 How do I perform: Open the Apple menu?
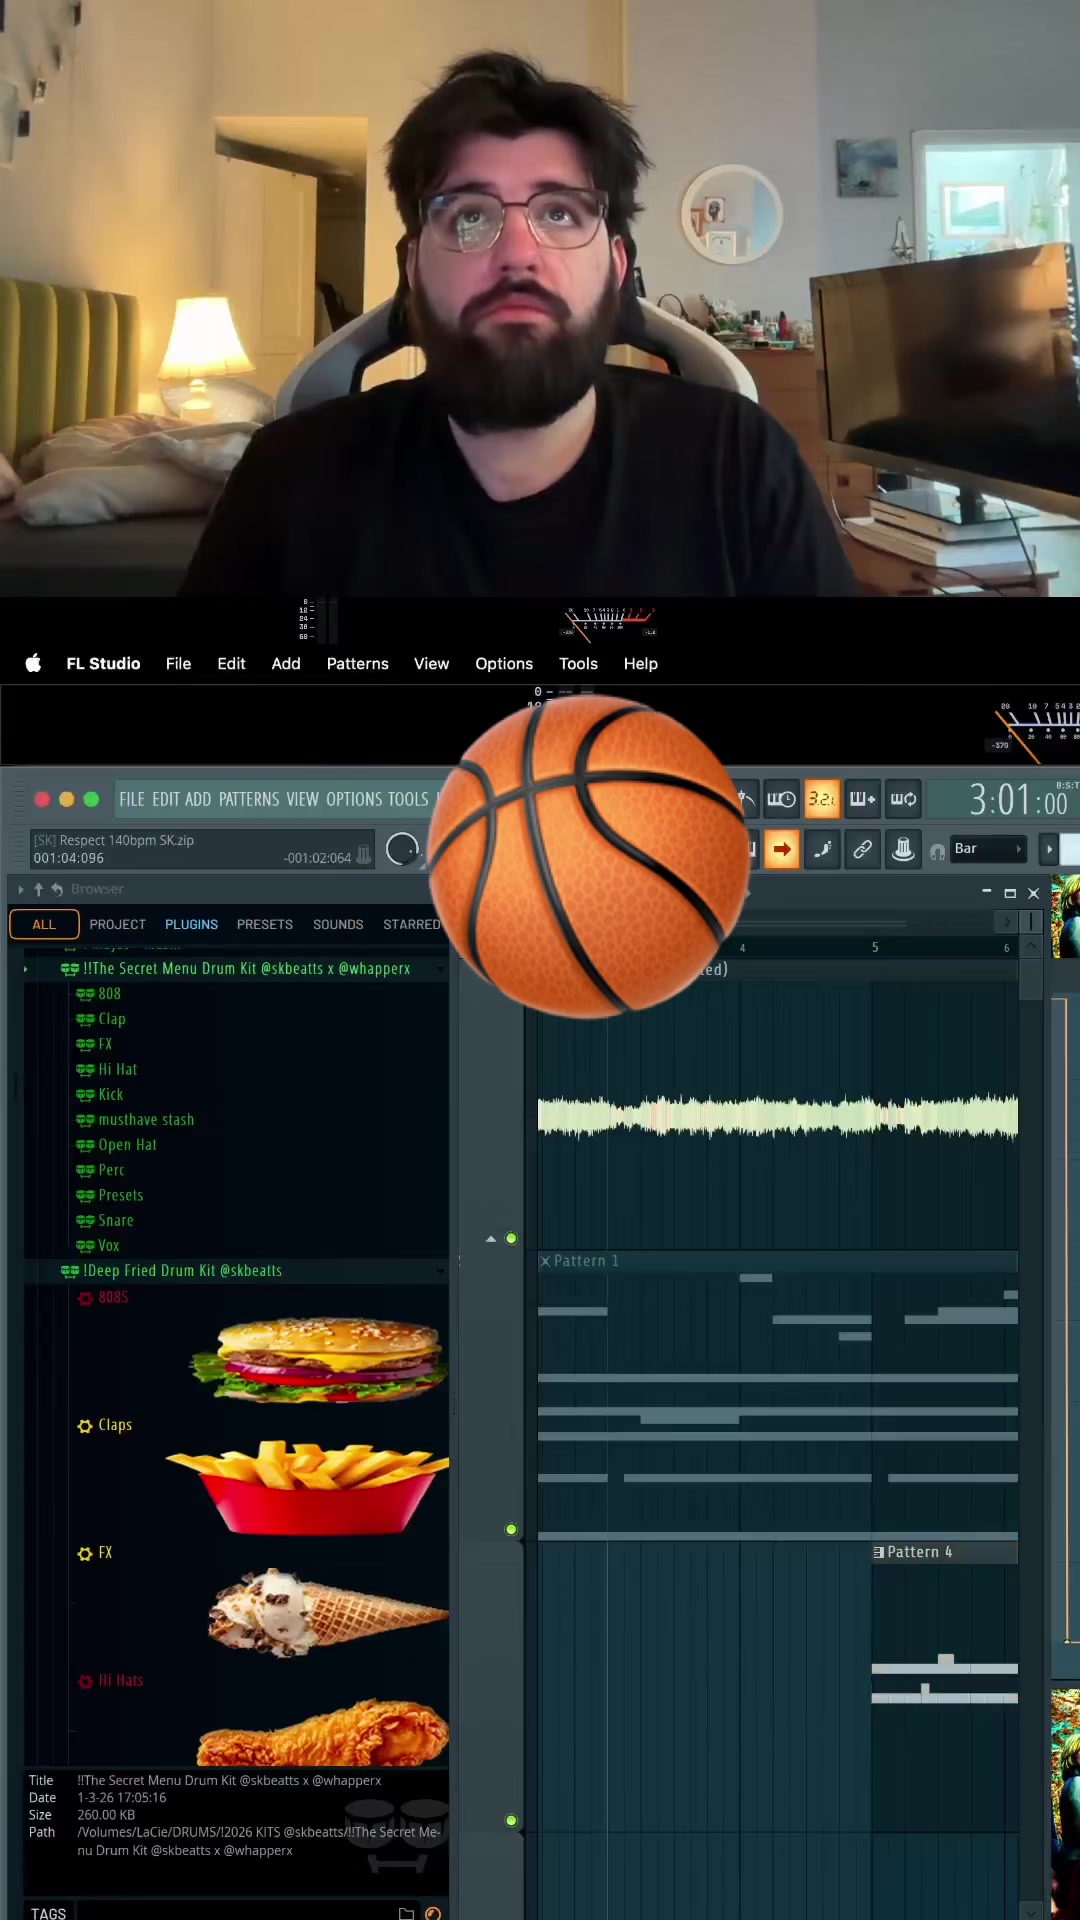click(33, 663)
